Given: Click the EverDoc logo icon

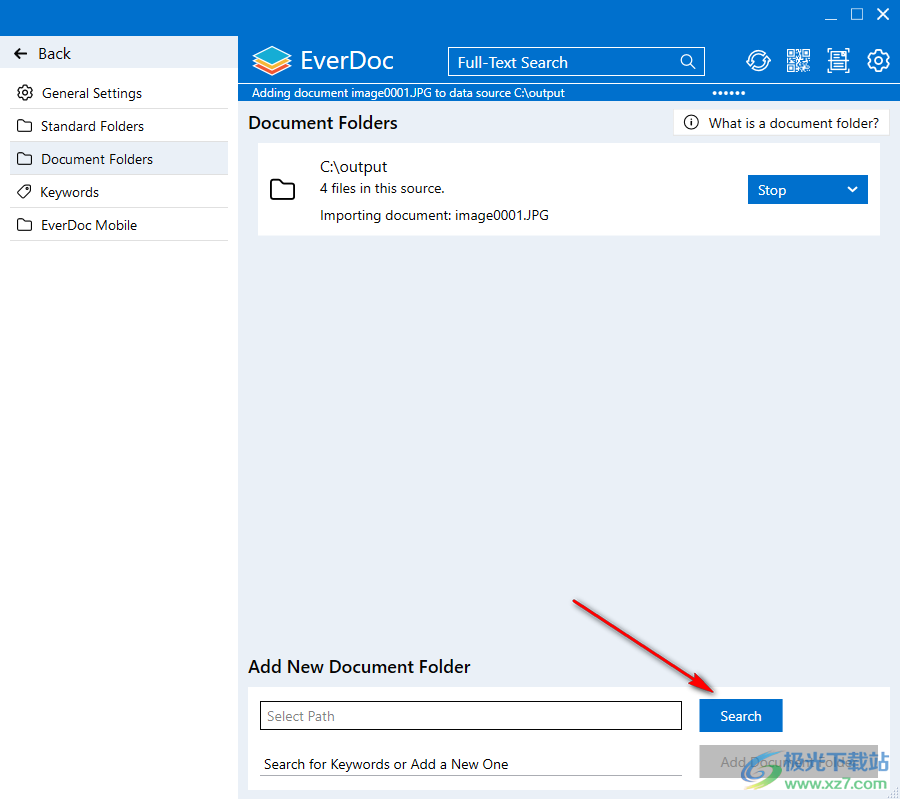Looking at the screenshot, I should (272, 60).
